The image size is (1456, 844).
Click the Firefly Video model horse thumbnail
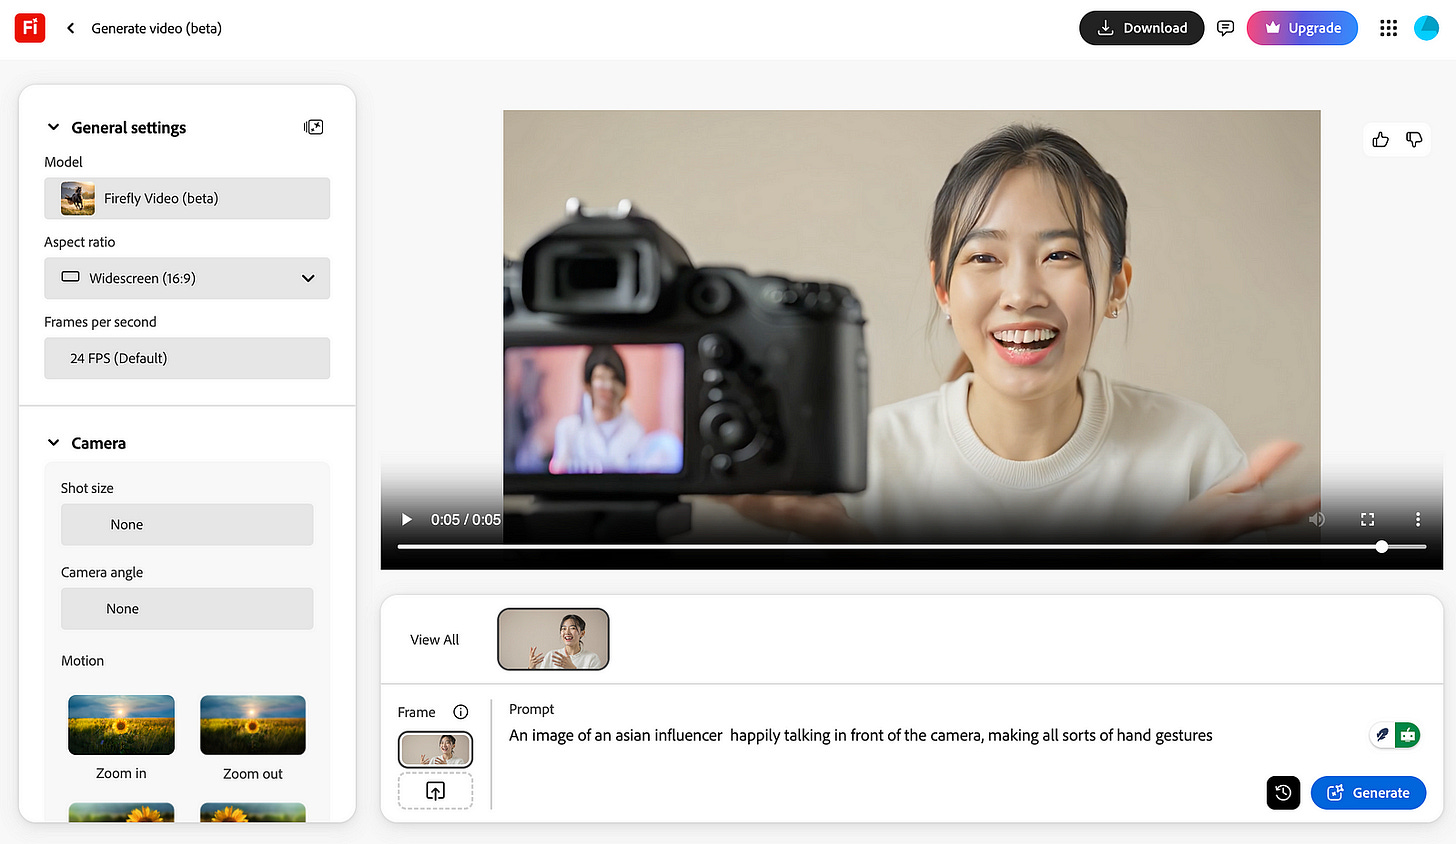(78, 198)
